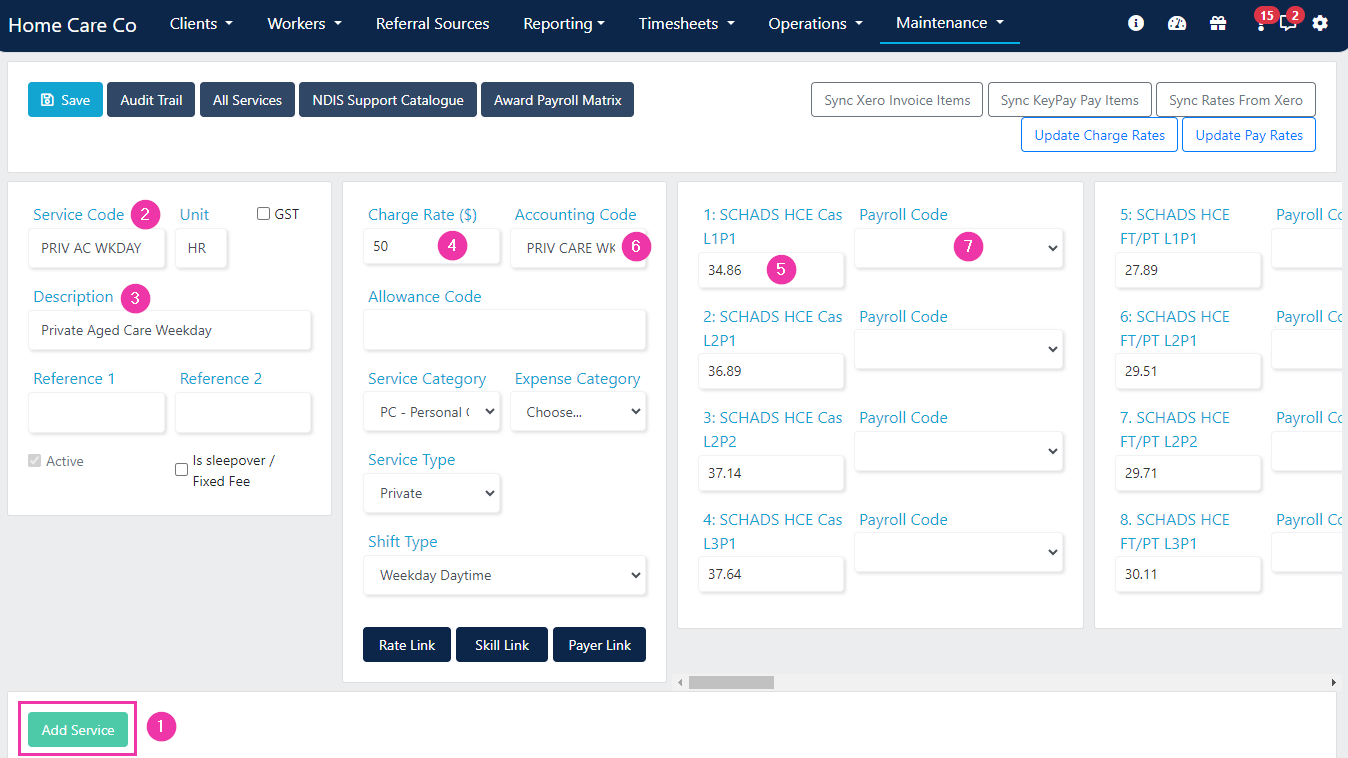Open the NDIS Support Catalogue
1348x758 pixels.
click(x=388, y=100)
